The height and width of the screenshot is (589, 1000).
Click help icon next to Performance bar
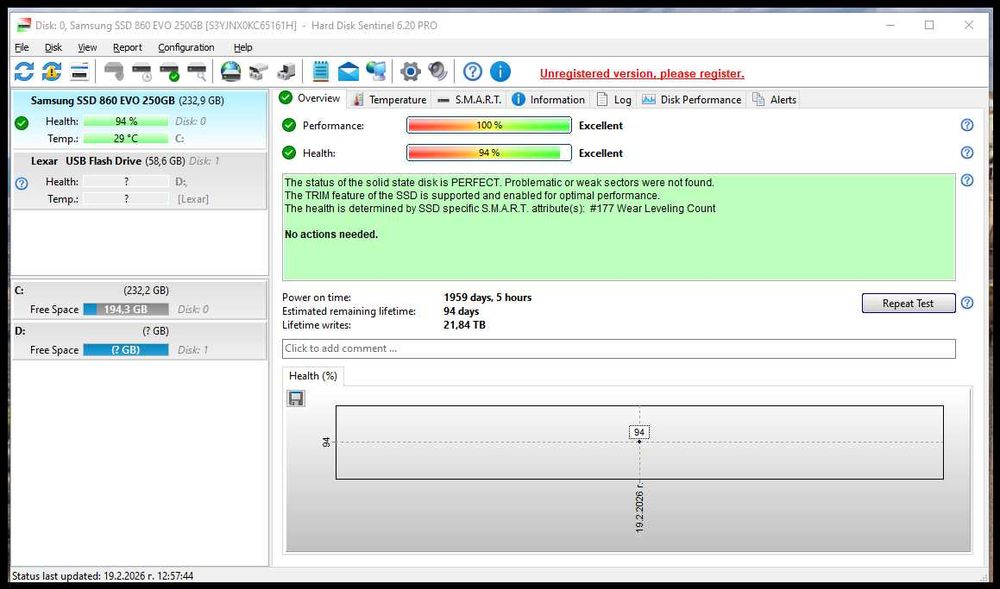(x=967, y=125)
